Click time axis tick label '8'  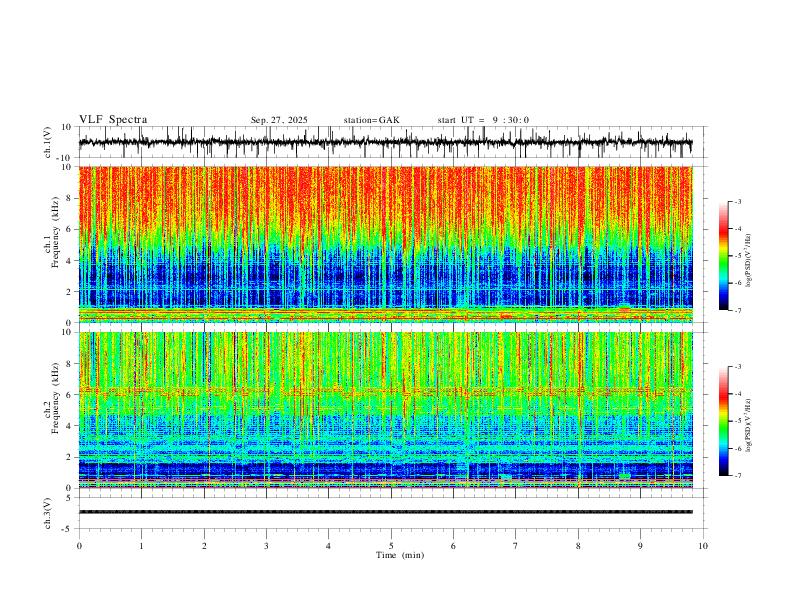[578, 546]
